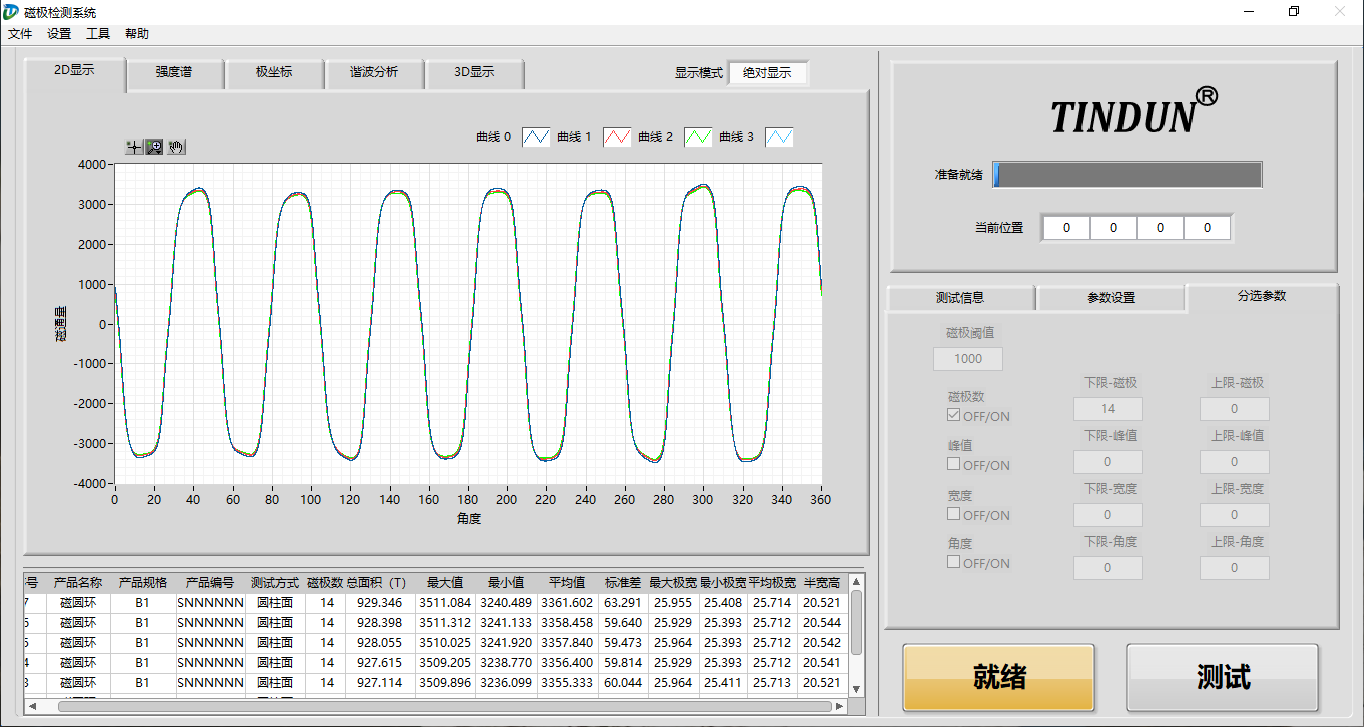Open the 设置 menu
This screenshot has height=727, width=1364.
coord(59,33)
